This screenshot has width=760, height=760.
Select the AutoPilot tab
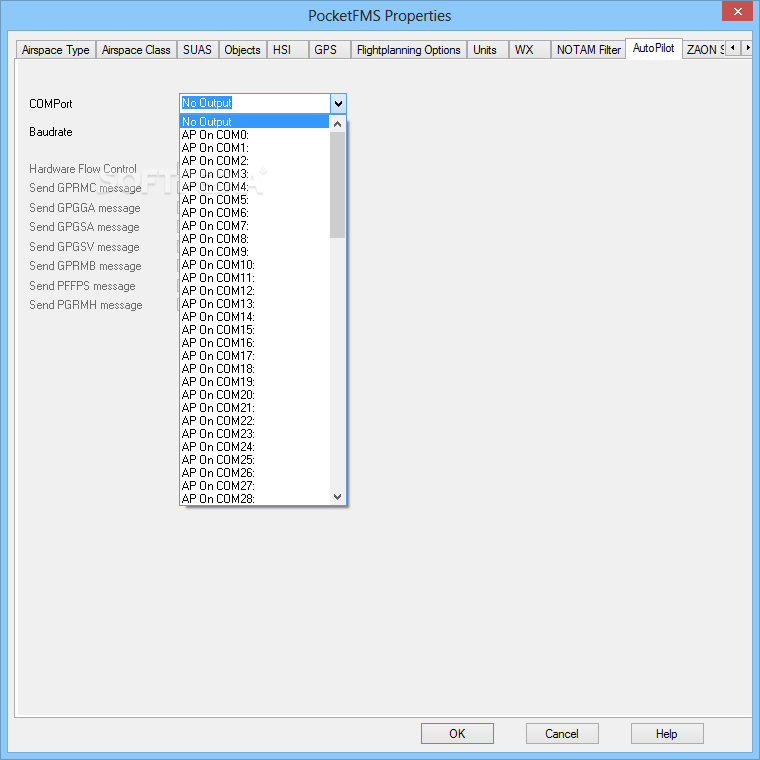pyautogui.click(x=654, y=48)
